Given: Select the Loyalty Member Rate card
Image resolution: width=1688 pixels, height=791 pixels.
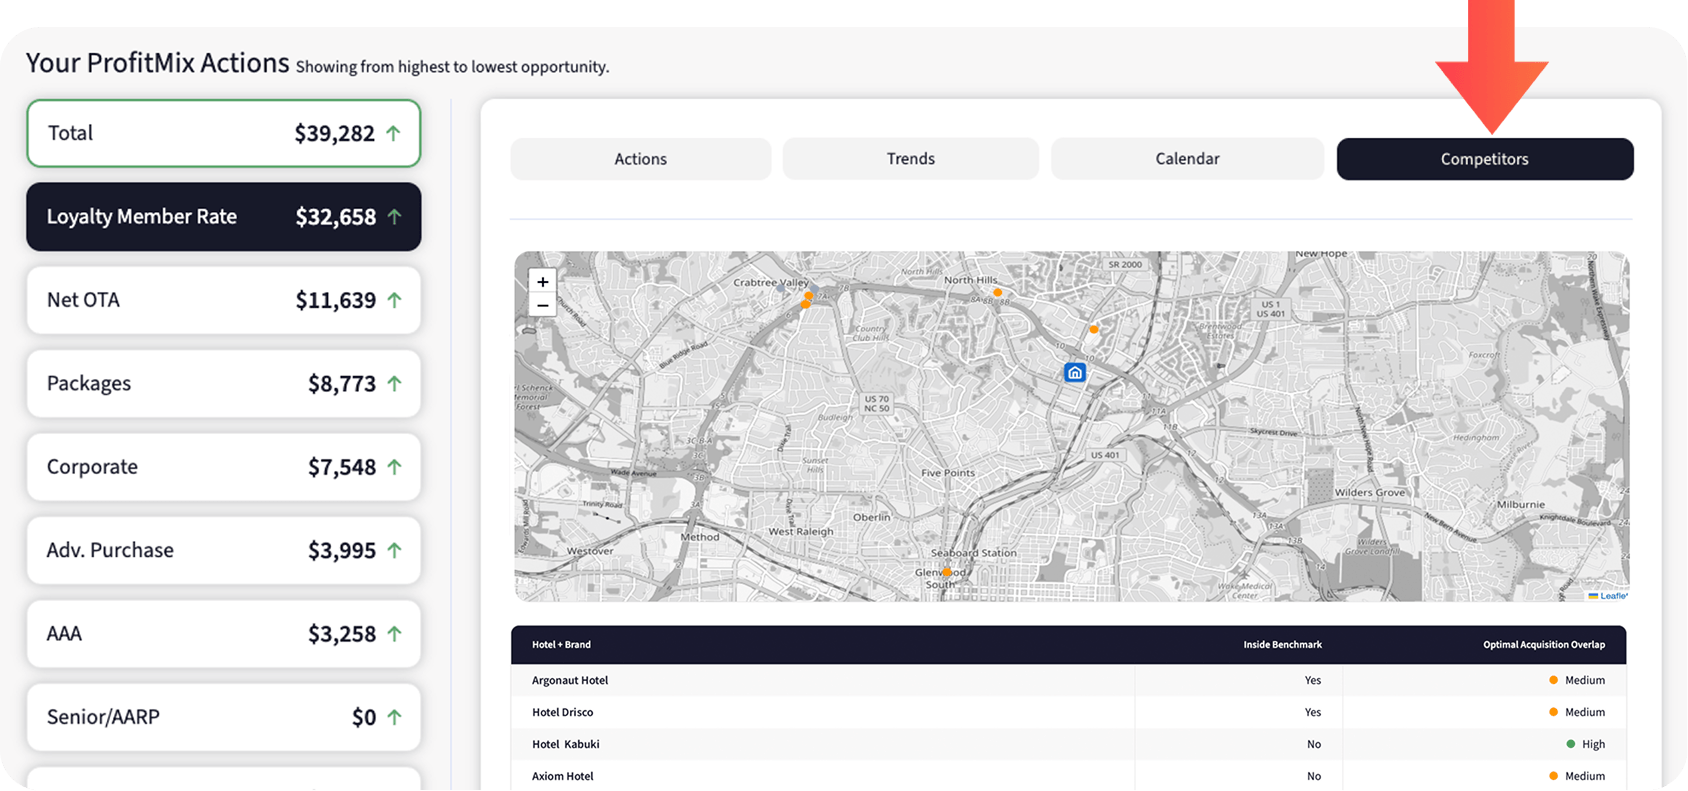Looking at the screenshot, I should (223, 217).
